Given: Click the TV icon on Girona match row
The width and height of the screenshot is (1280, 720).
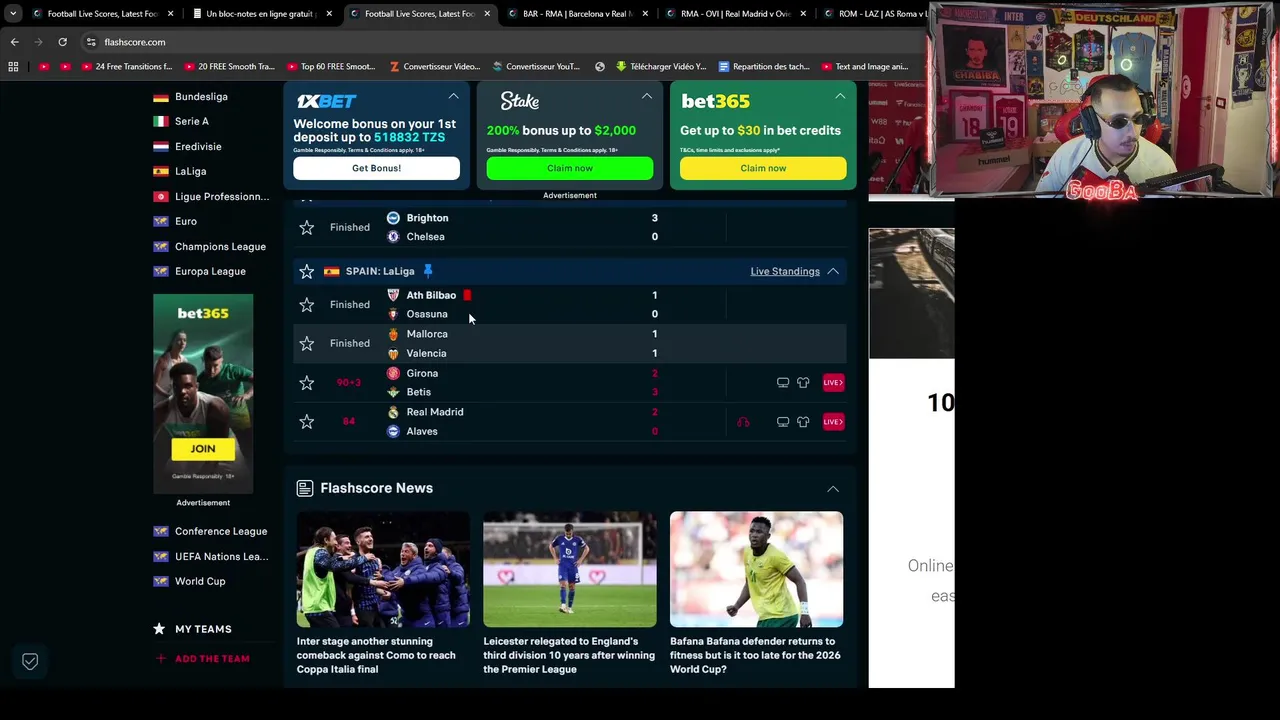Looking at the screenshot, I should pyautogui.click(x=783, y=383).
